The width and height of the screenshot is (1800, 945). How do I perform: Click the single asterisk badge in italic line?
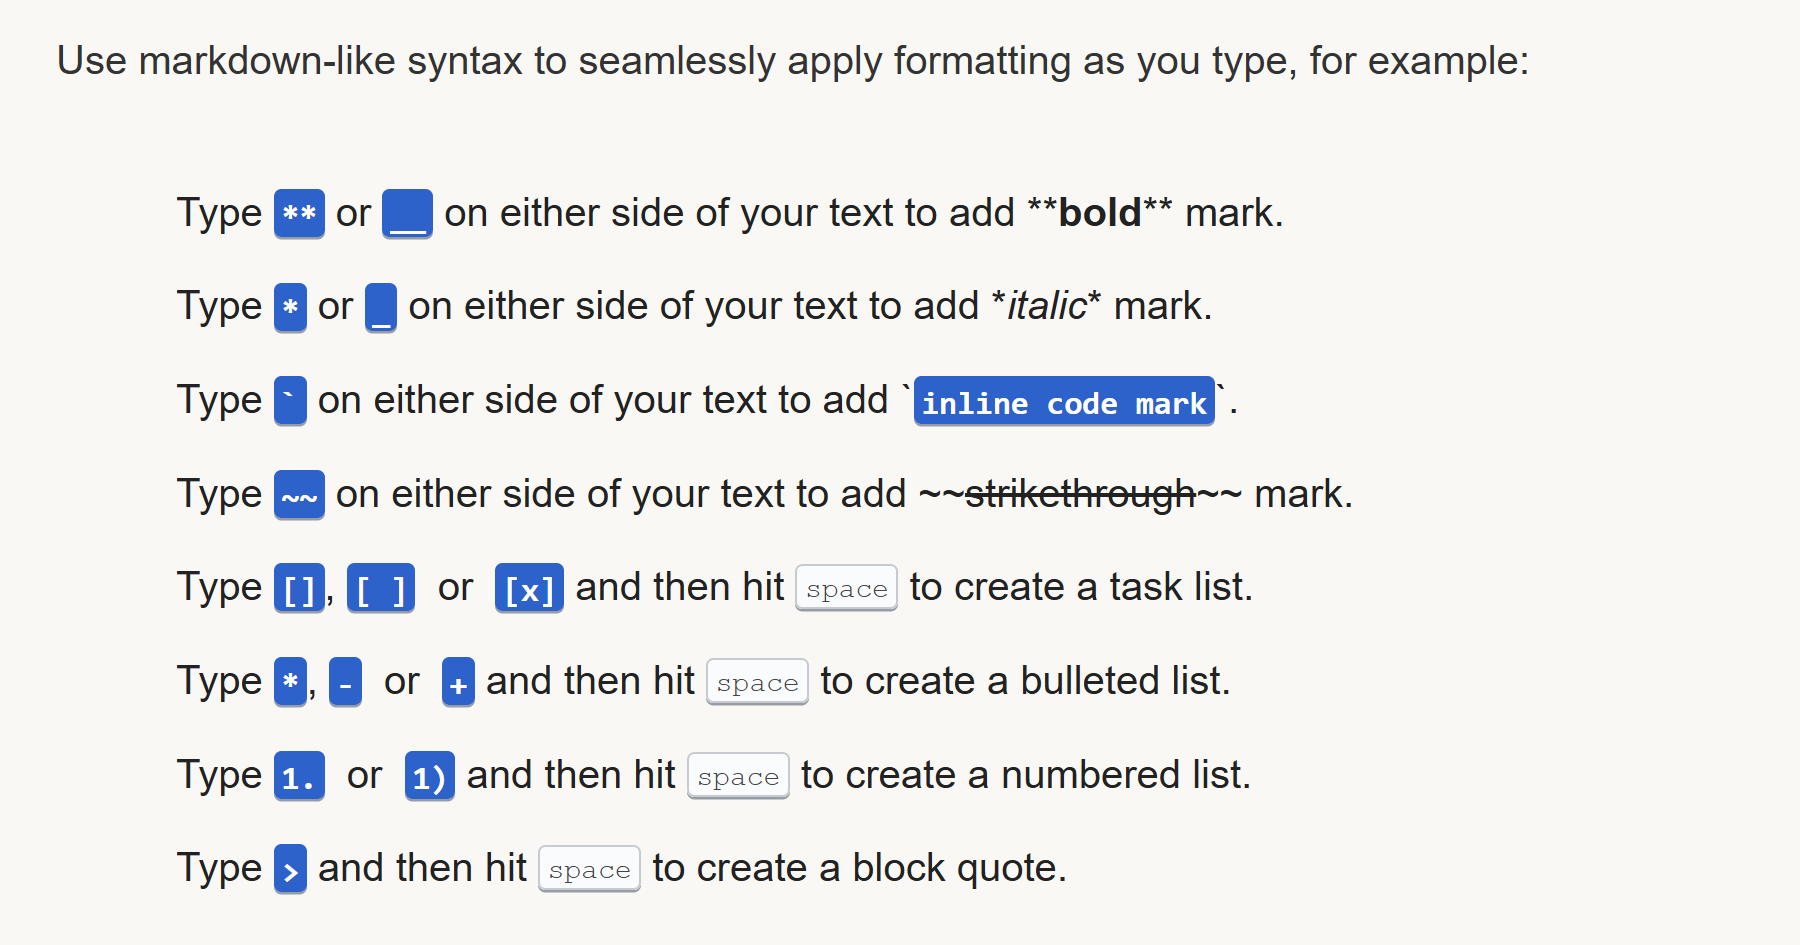pyautogui.click(x=290, y=307)
